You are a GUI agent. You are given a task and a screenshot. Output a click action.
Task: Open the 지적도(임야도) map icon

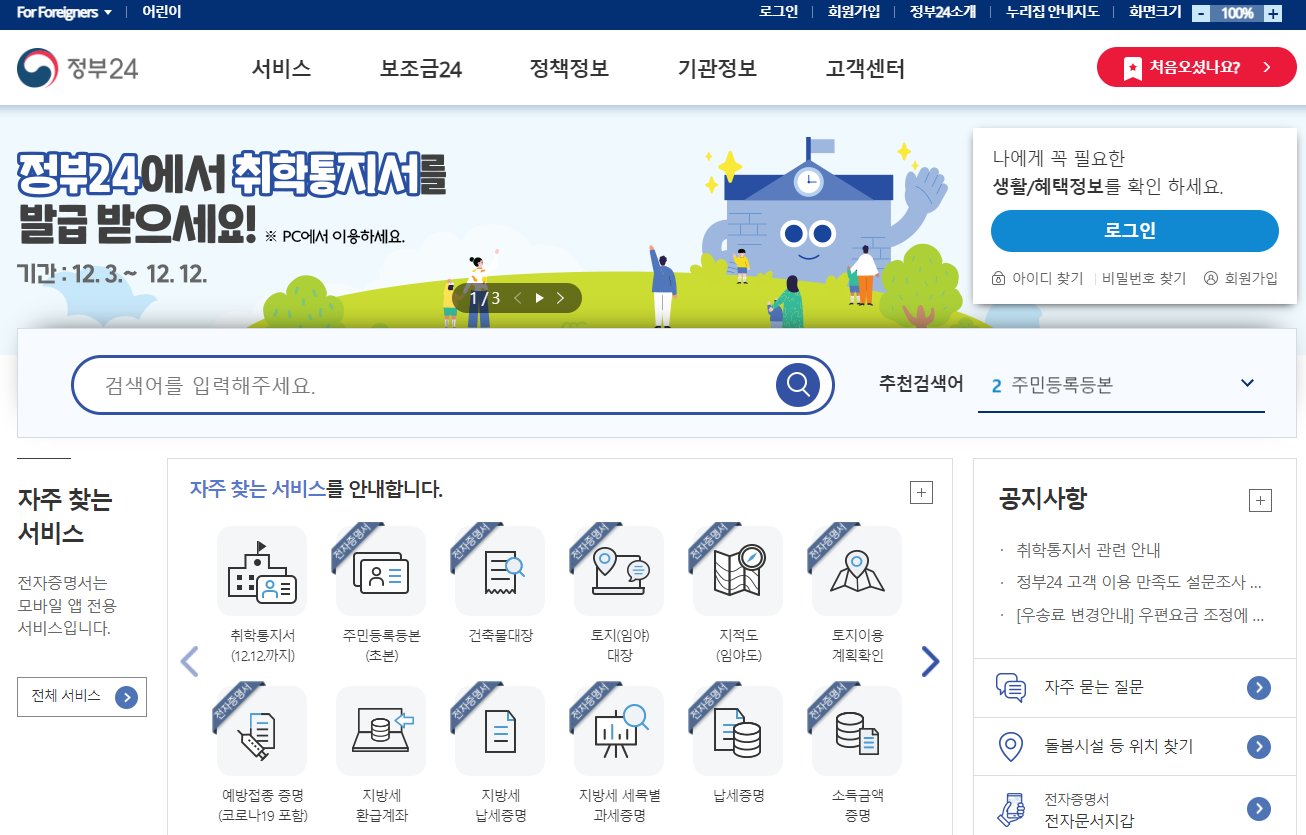[738, 571]
